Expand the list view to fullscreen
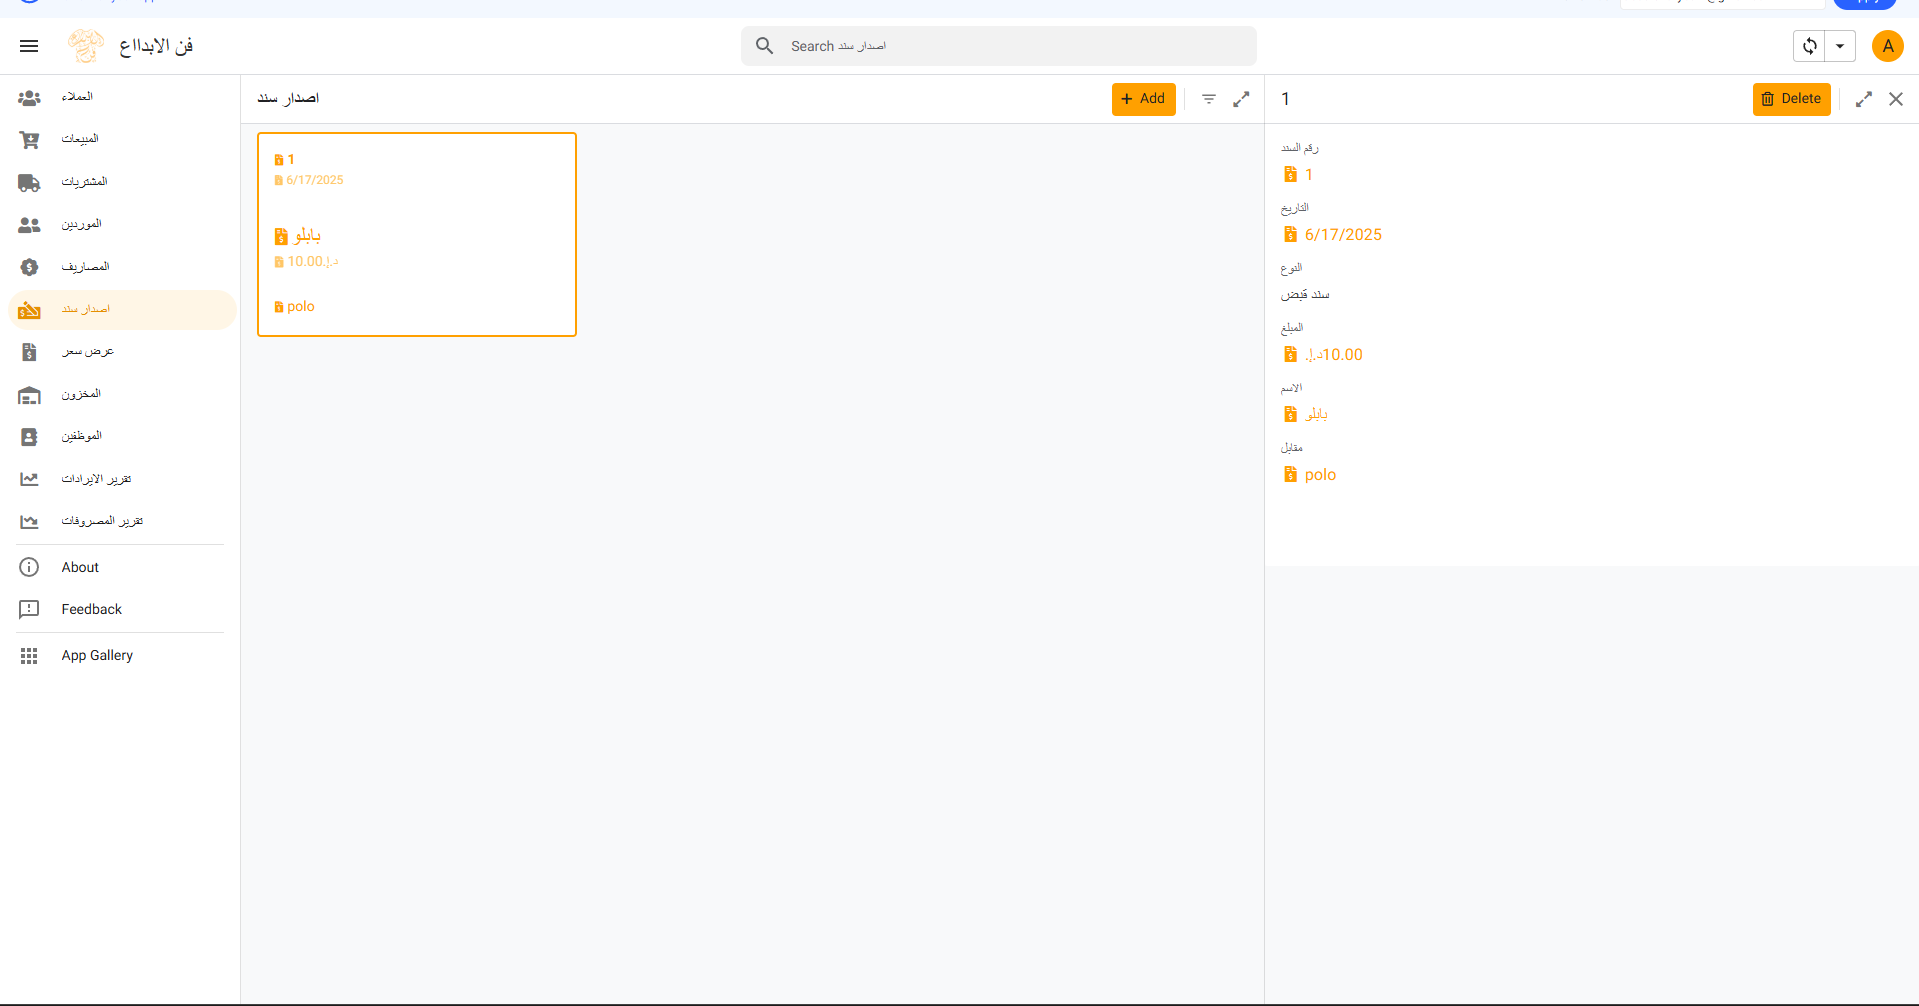1919x1006 pixels. coord(1241,99)
